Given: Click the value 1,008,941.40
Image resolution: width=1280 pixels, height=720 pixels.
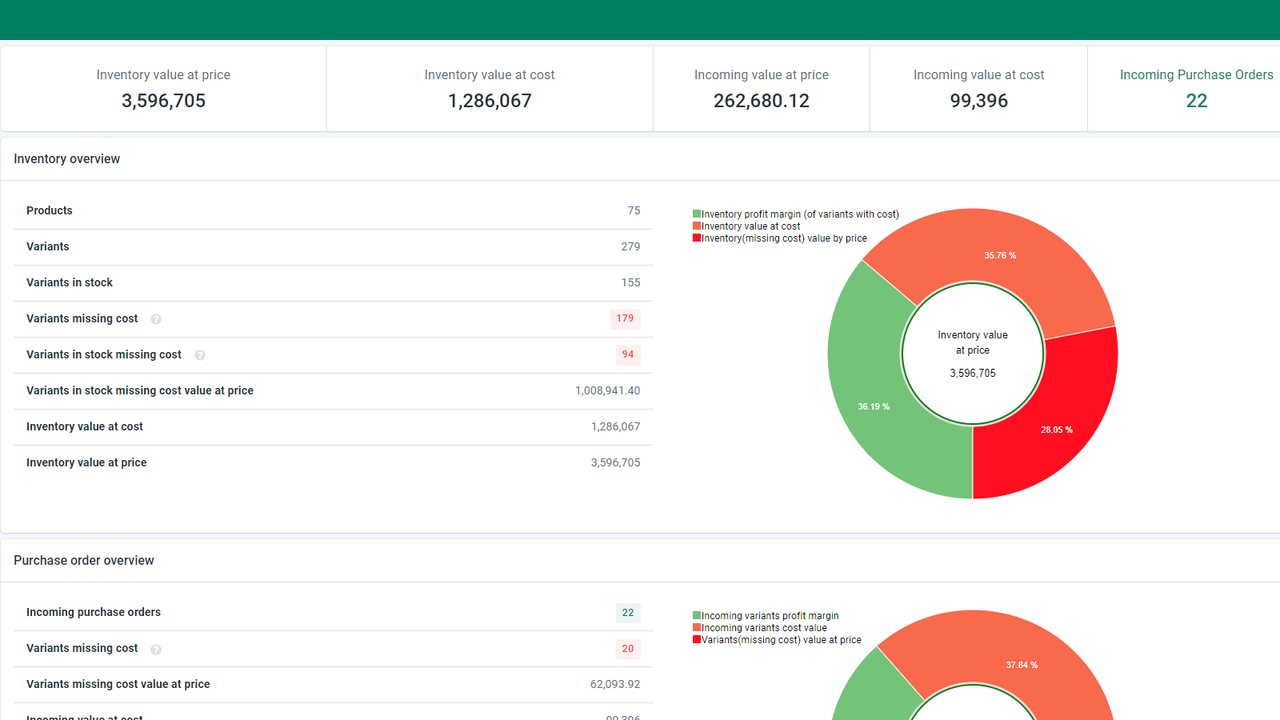Looking at the screenshot, I should pyautogui.click(x=608, y=391).
